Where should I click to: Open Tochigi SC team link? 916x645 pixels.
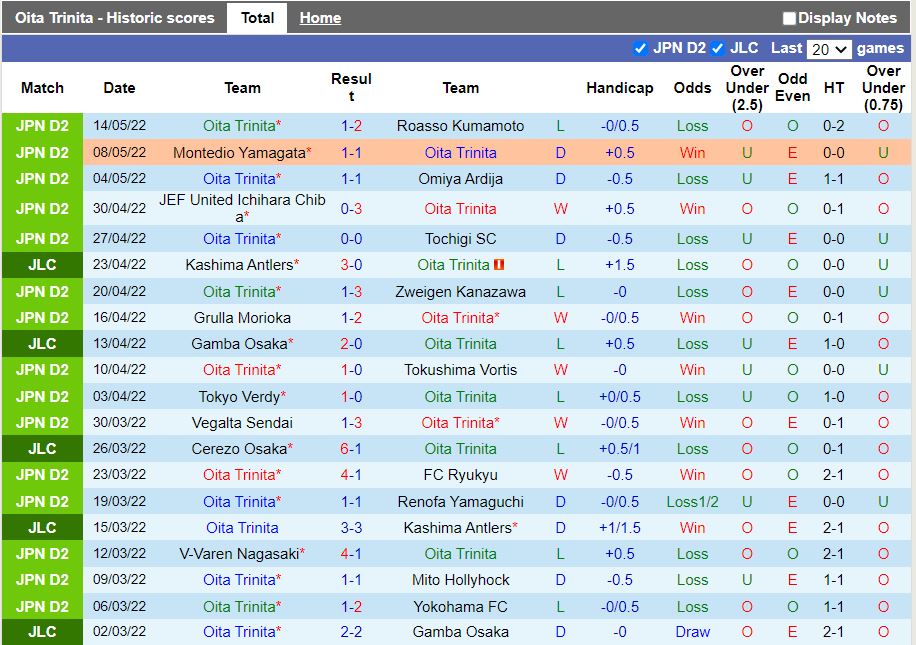(460, 239)
